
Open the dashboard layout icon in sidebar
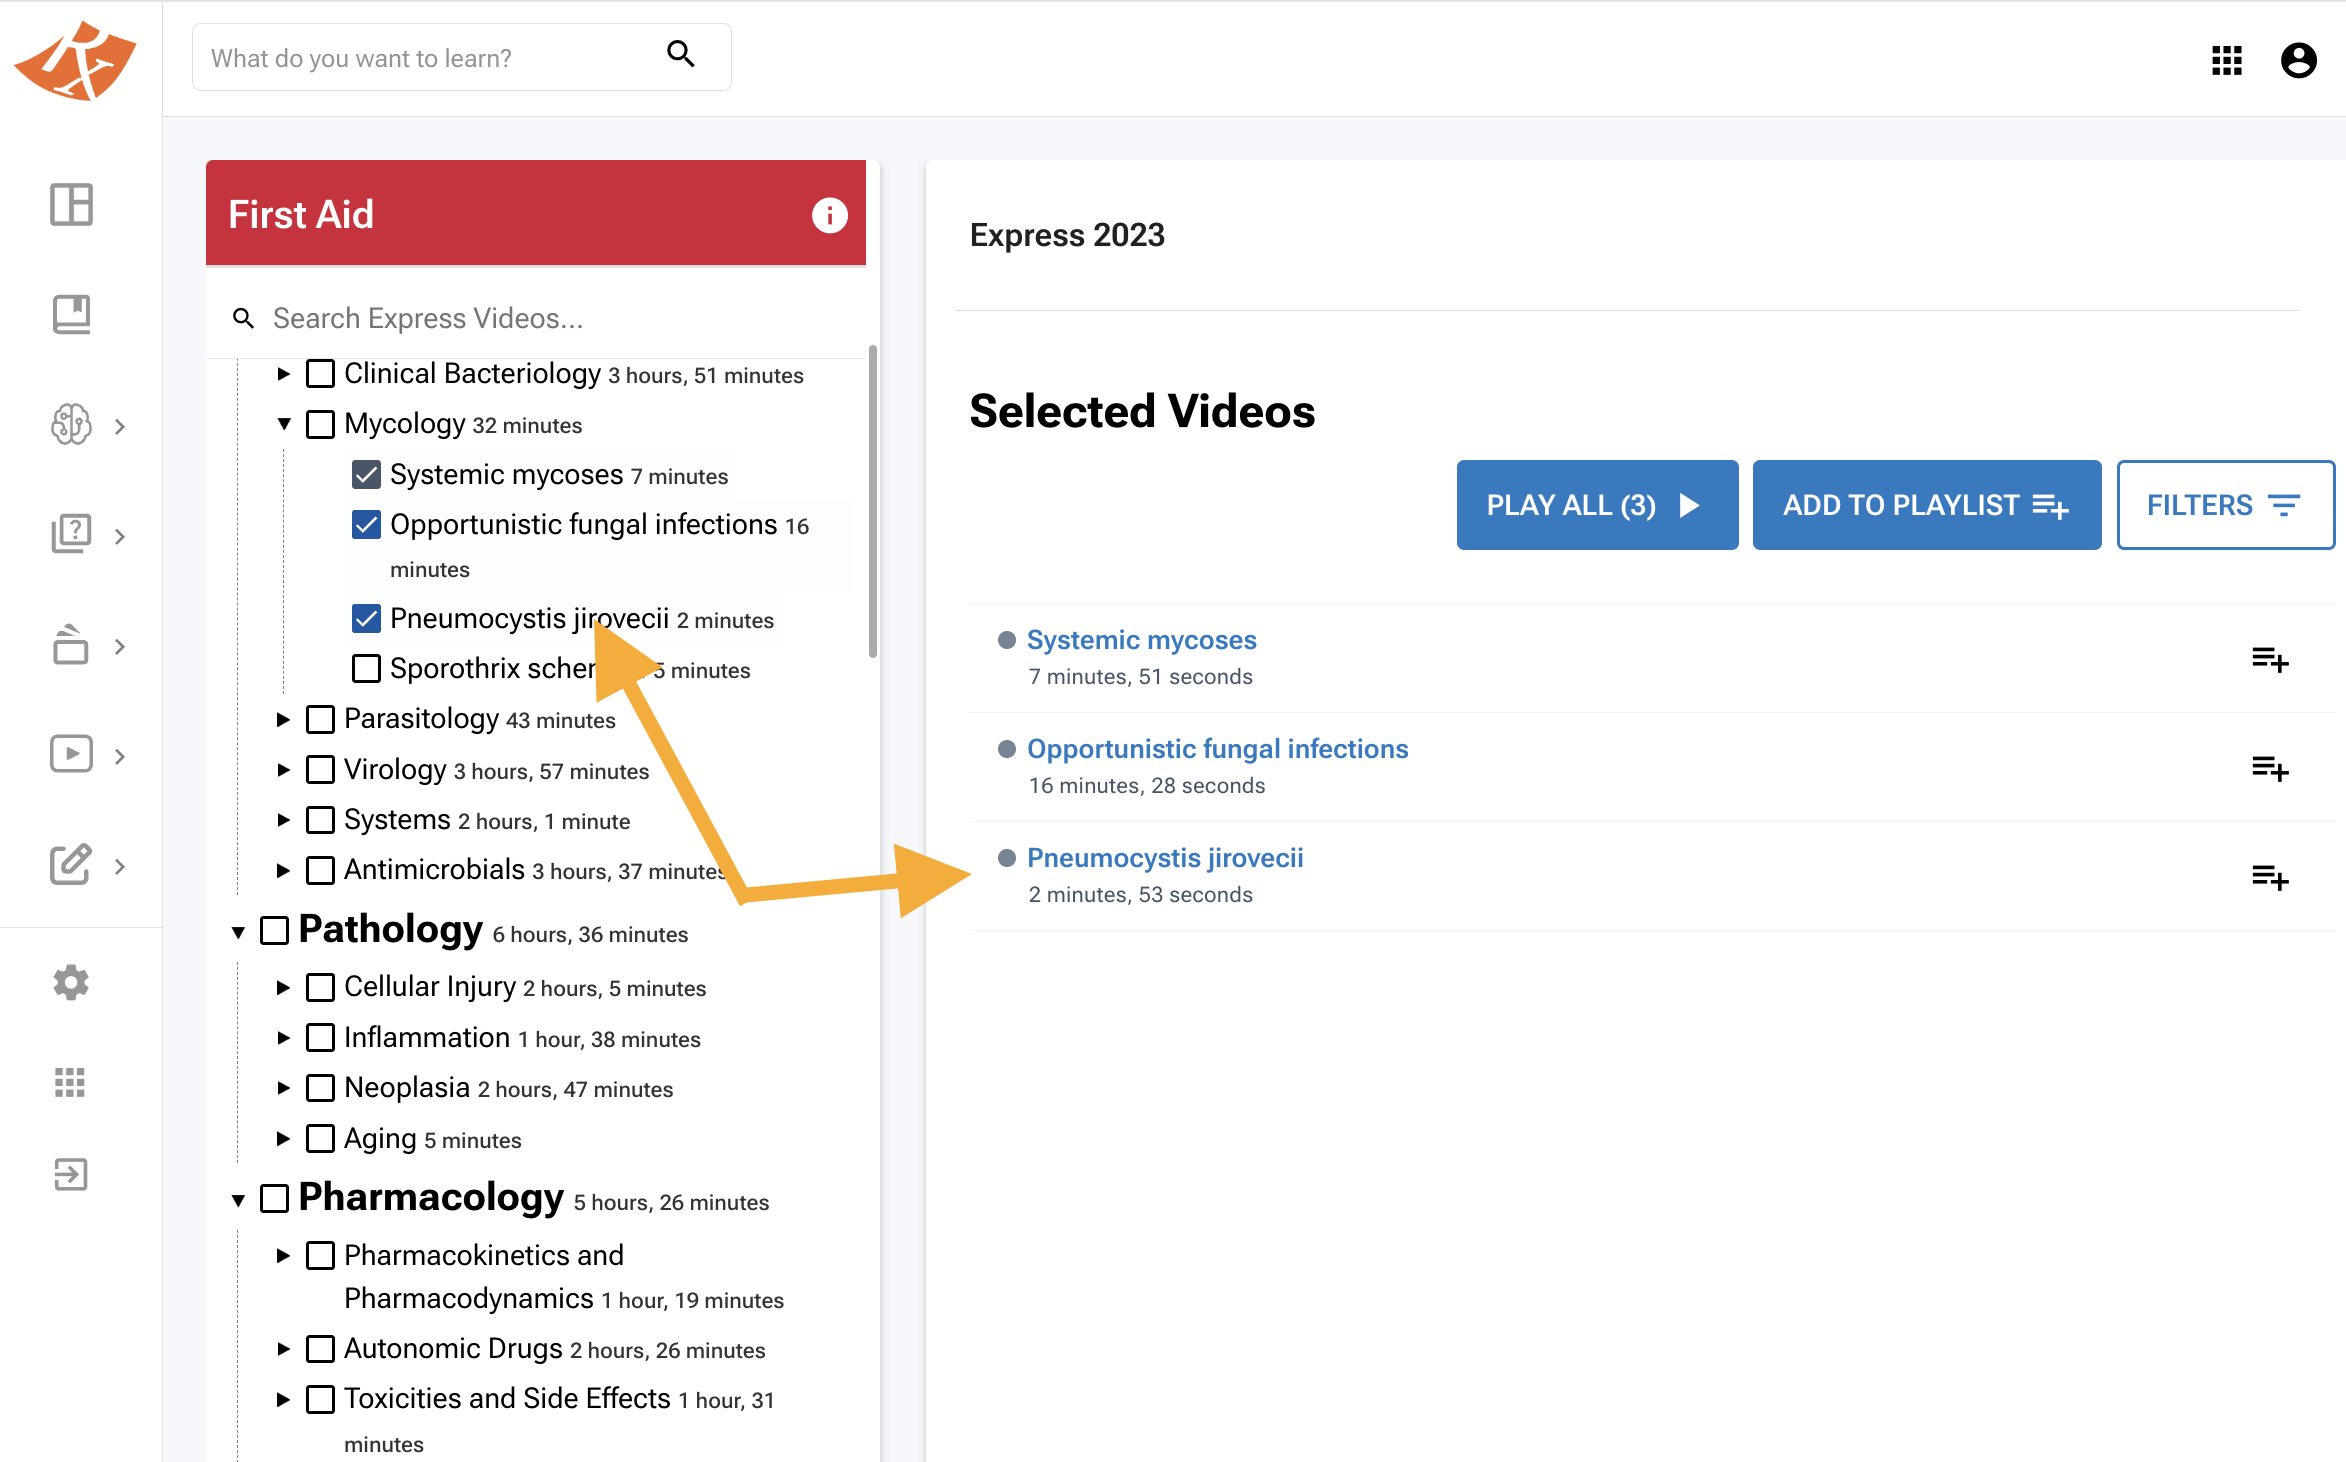click(x=71, y=205)
